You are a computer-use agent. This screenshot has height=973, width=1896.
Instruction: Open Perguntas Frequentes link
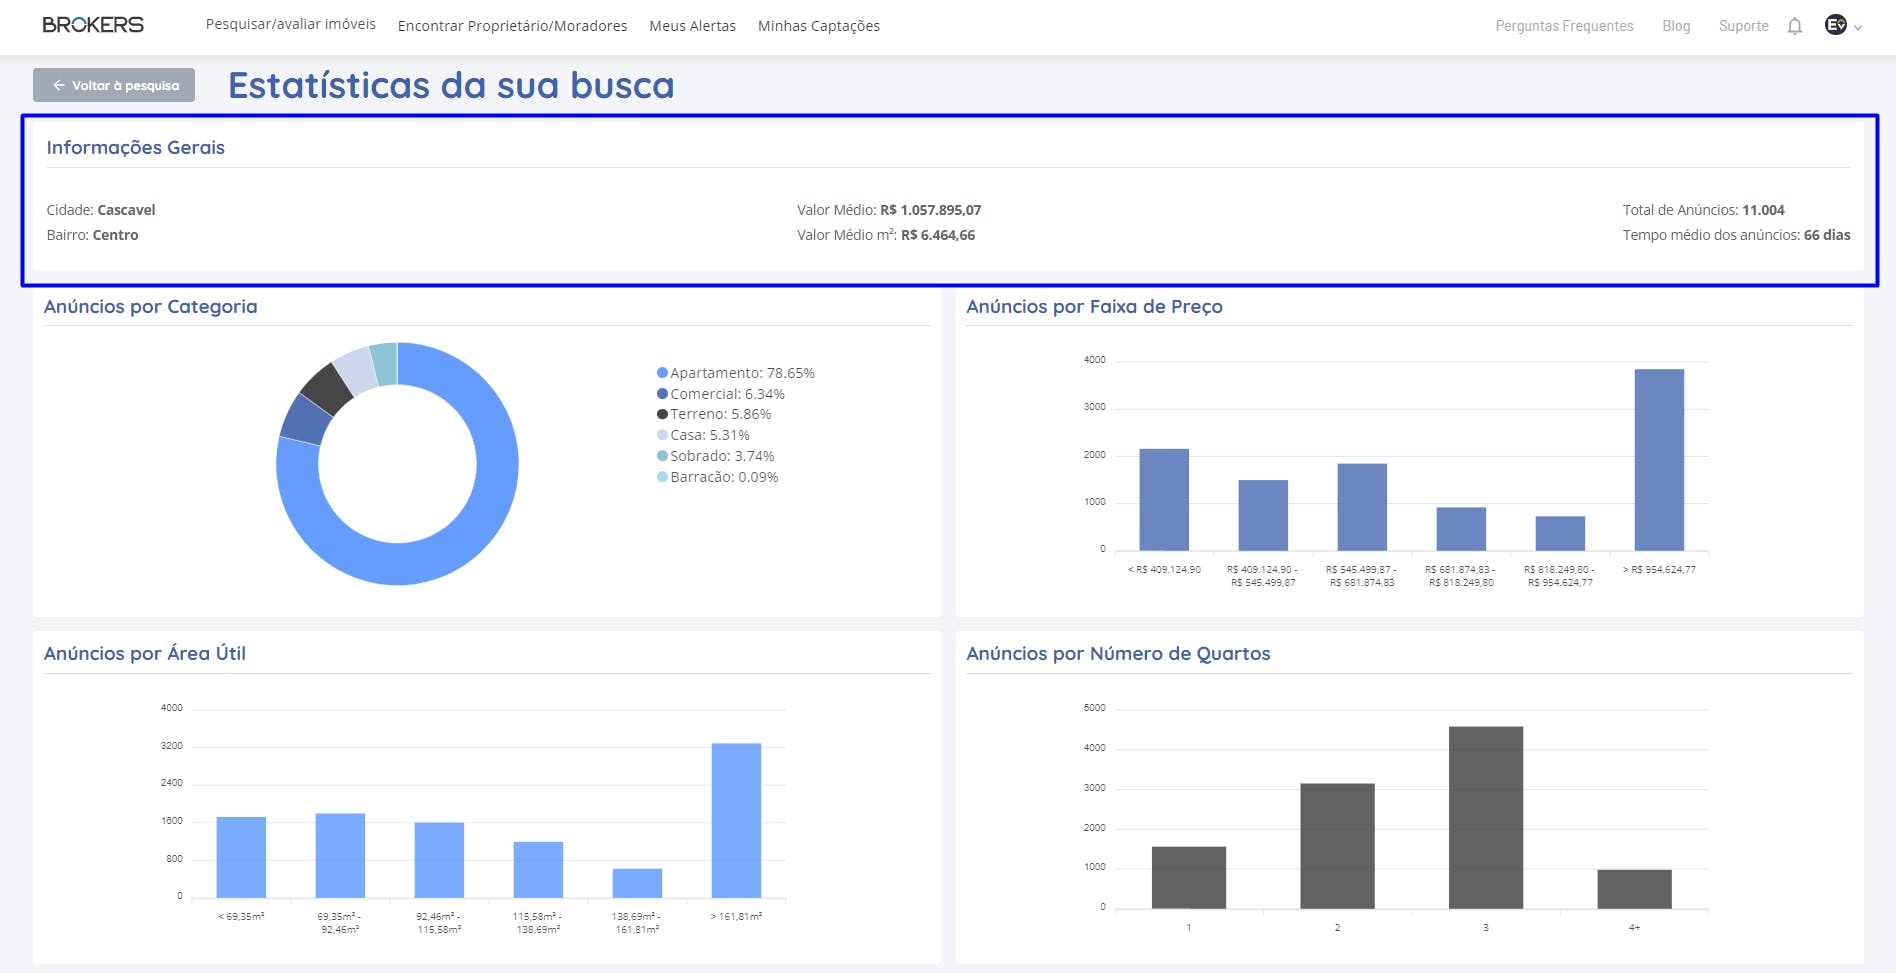[x=1564, y=26]
